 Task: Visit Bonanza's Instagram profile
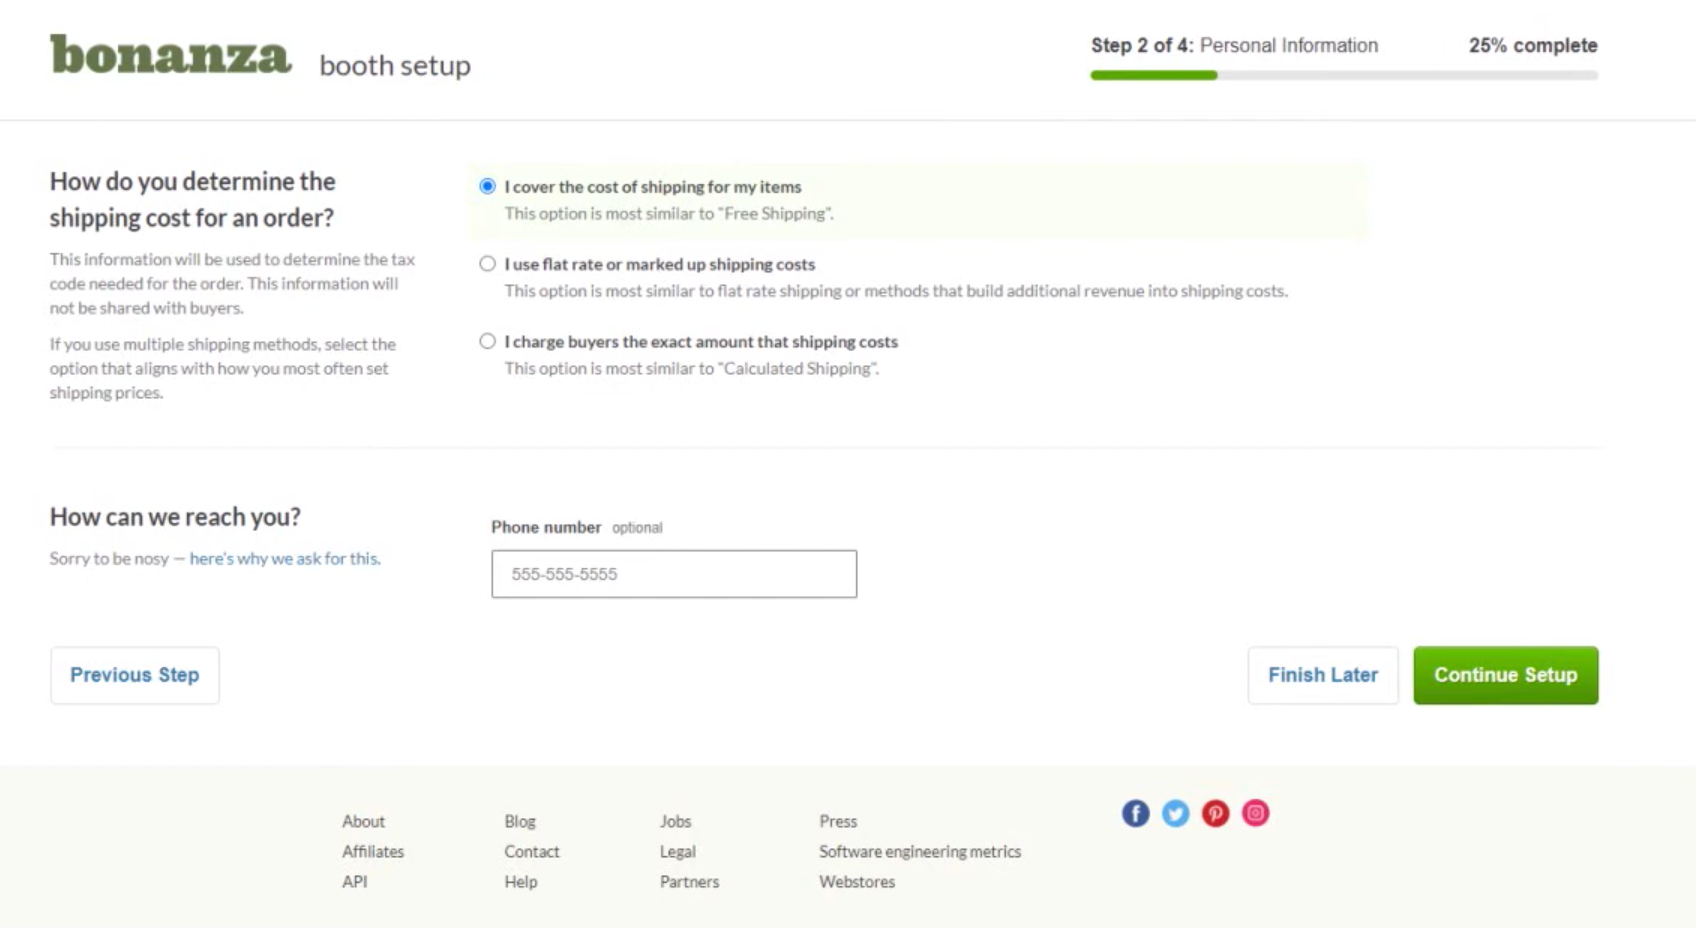tap(1255, 813)
